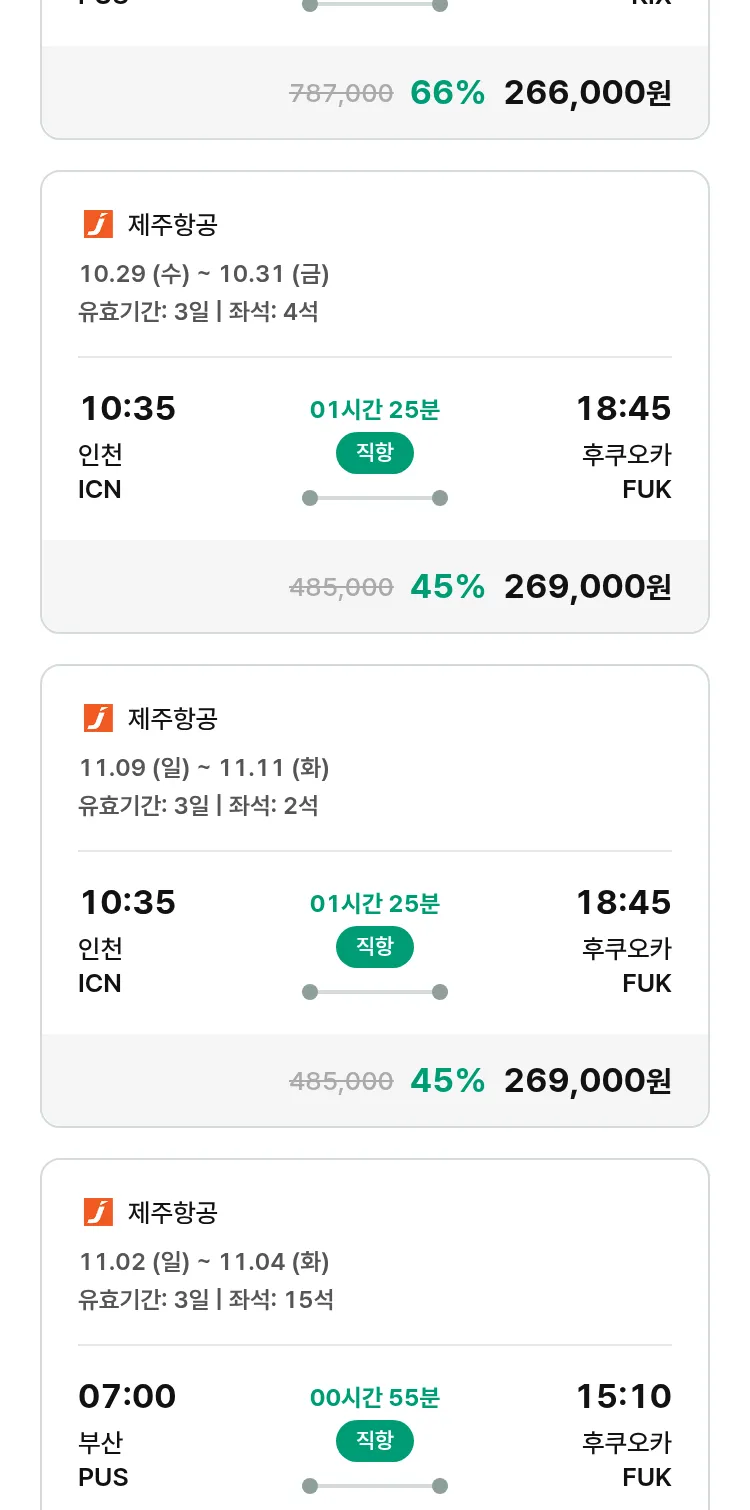
Task: Click the 66% discount label
Action: pos(447,93)
